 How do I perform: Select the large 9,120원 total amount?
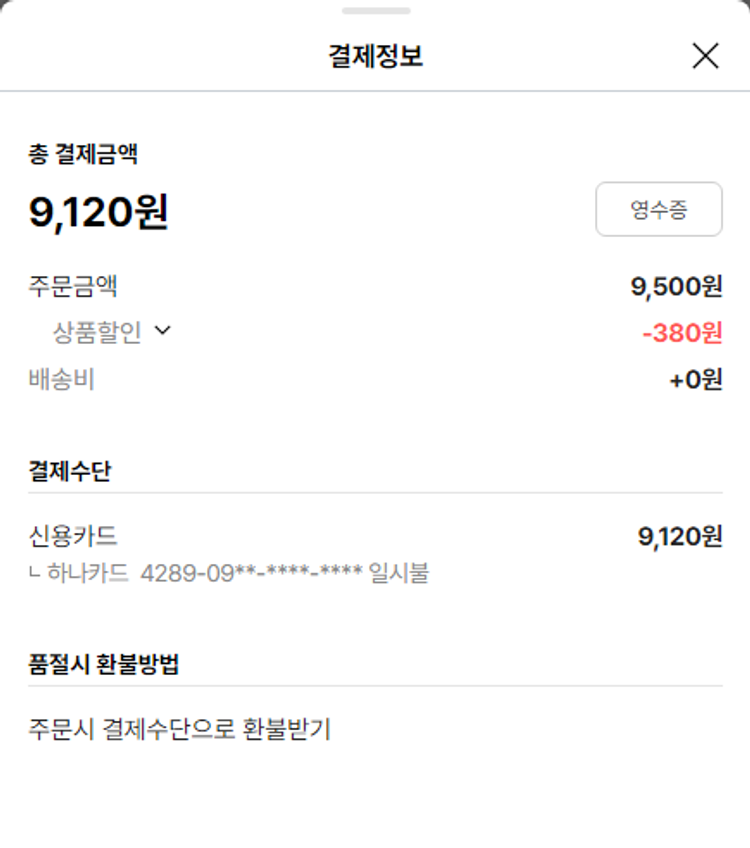coord(98,212)
